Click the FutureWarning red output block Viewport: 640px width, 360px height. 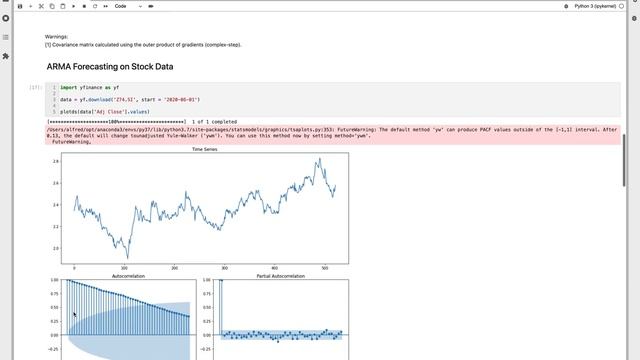[x=333, y=135]
